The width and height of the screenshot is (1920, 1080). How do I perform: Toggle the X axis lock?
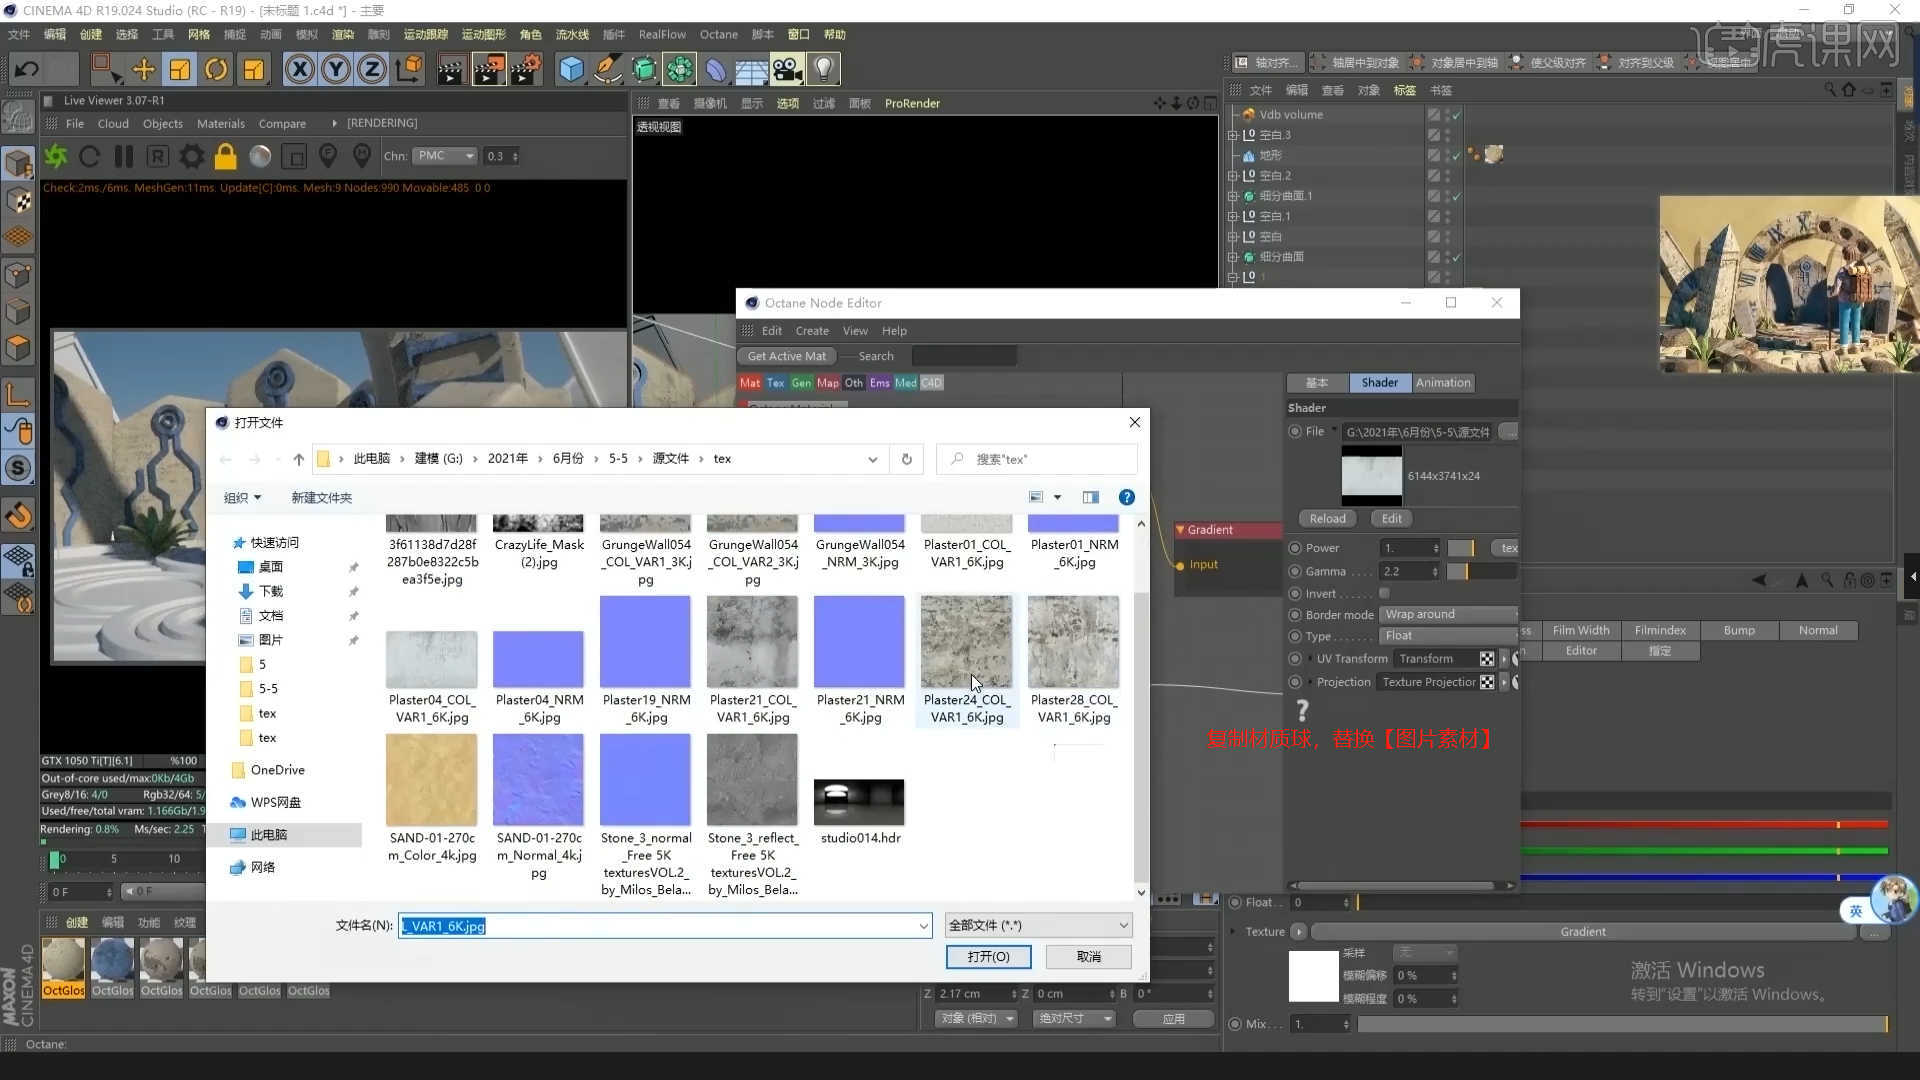(299, 69)
